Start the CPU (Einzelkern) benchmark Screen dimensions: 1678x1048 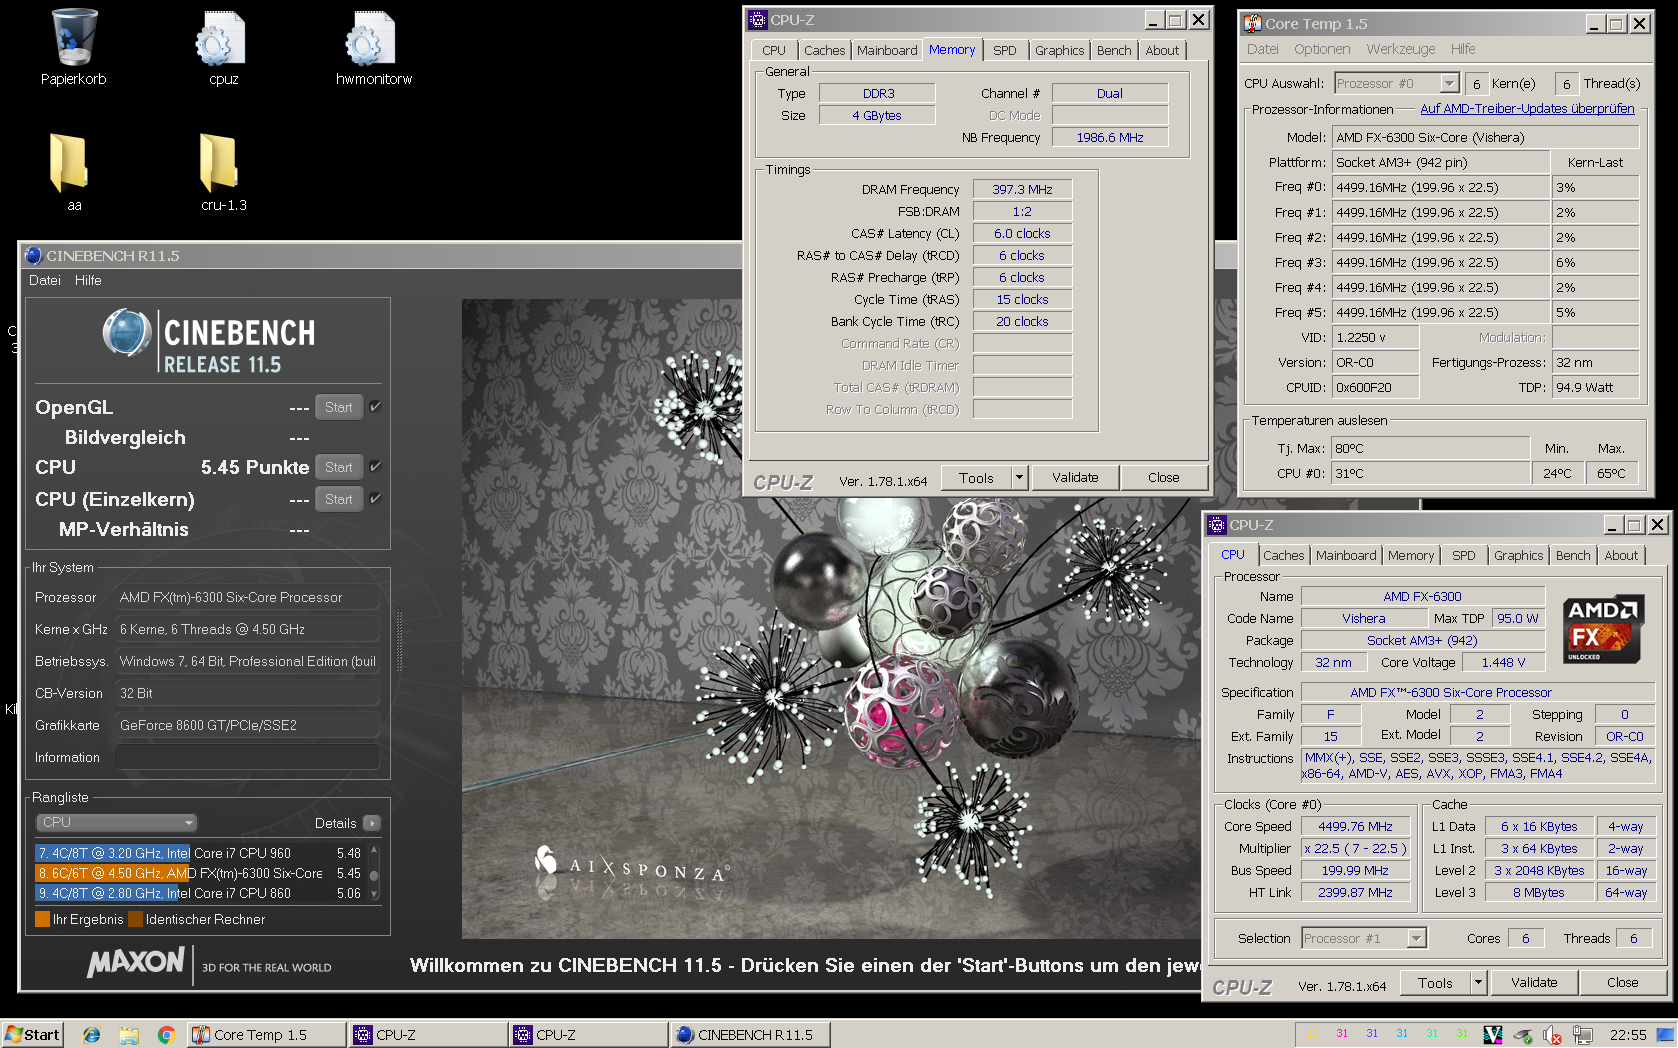338,499
